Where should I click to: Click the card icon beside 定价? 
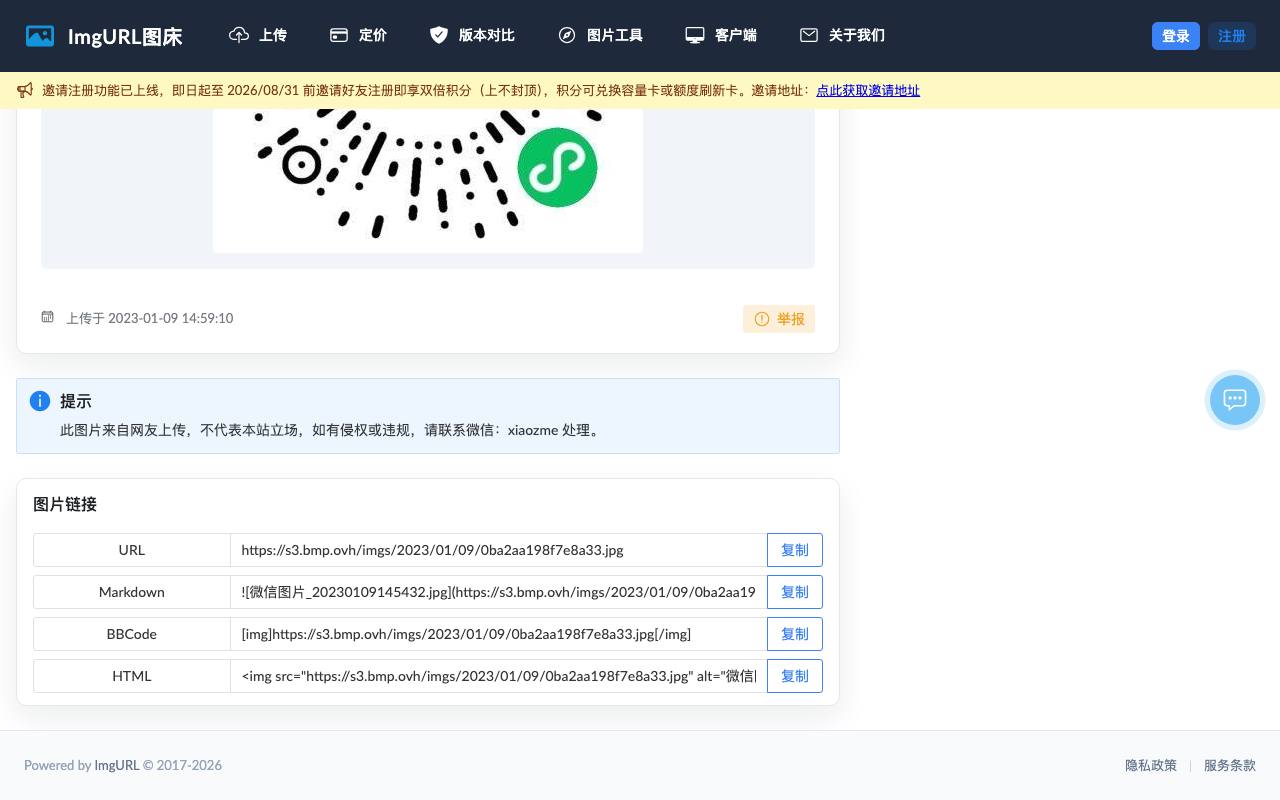tap(339, 35)
